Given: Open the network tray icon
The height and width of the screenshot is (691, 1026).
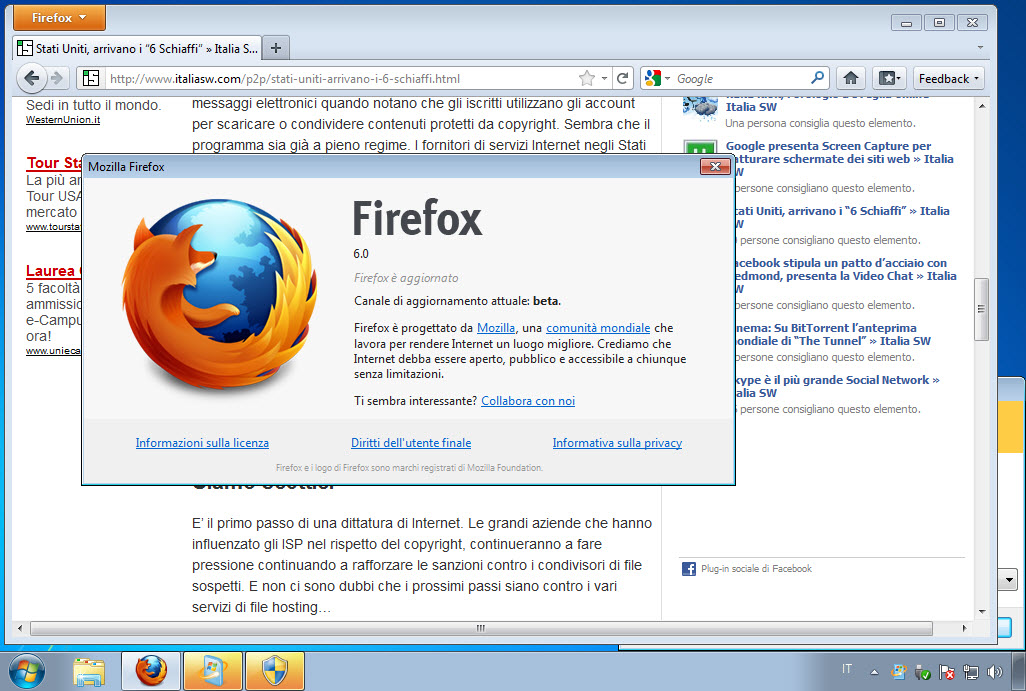Looking at the screenshot, I should (x=971, y=672).
